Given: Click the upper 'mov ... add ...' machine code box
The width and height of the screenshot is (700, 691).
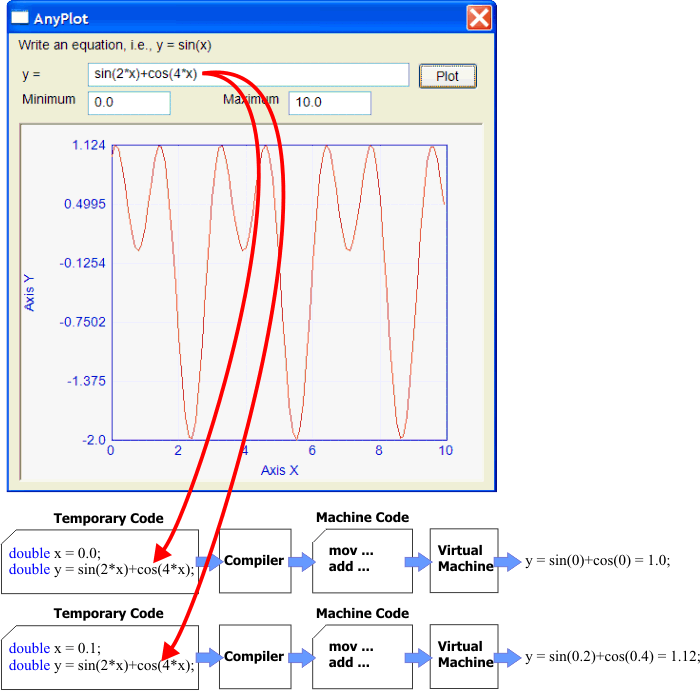Looking at the screenshot, I should click(362, 561).
